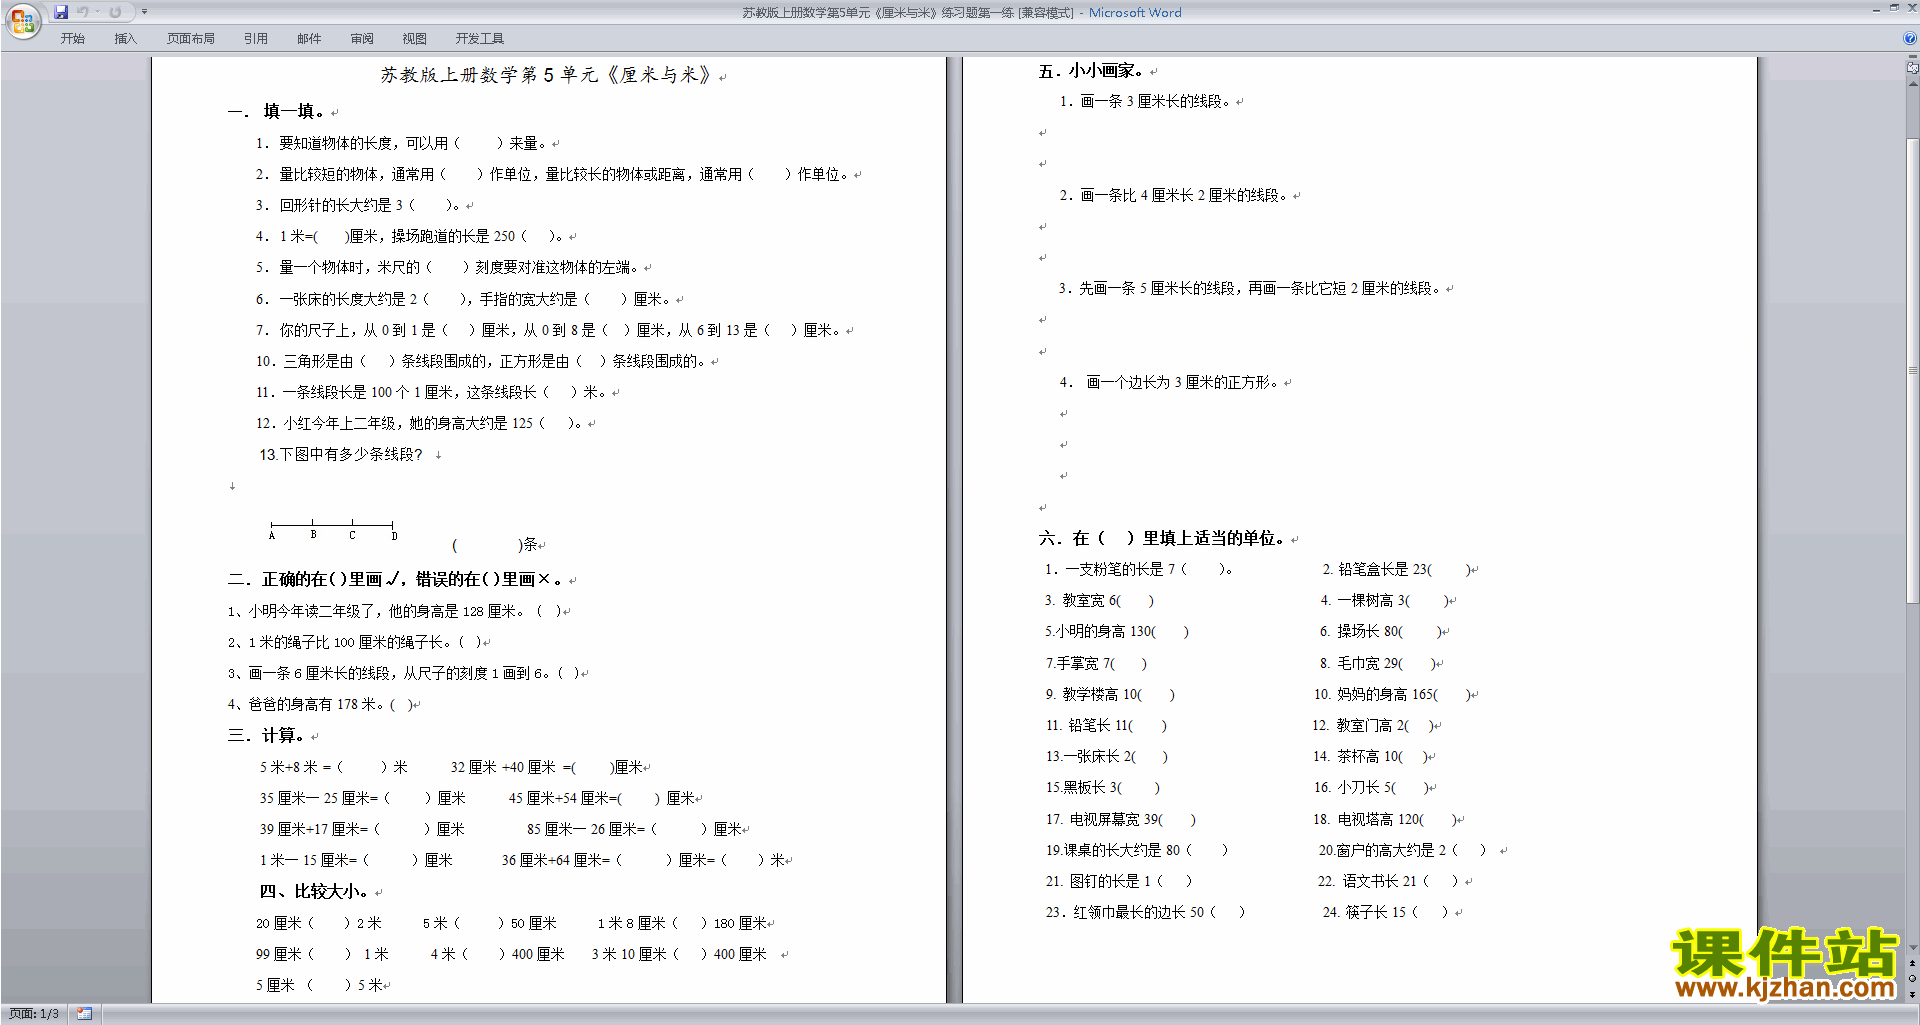Click heading 四、比较大小
Image resolution: width=1920 pixels, height=1025 pixels.
click(x=314, y=891)
